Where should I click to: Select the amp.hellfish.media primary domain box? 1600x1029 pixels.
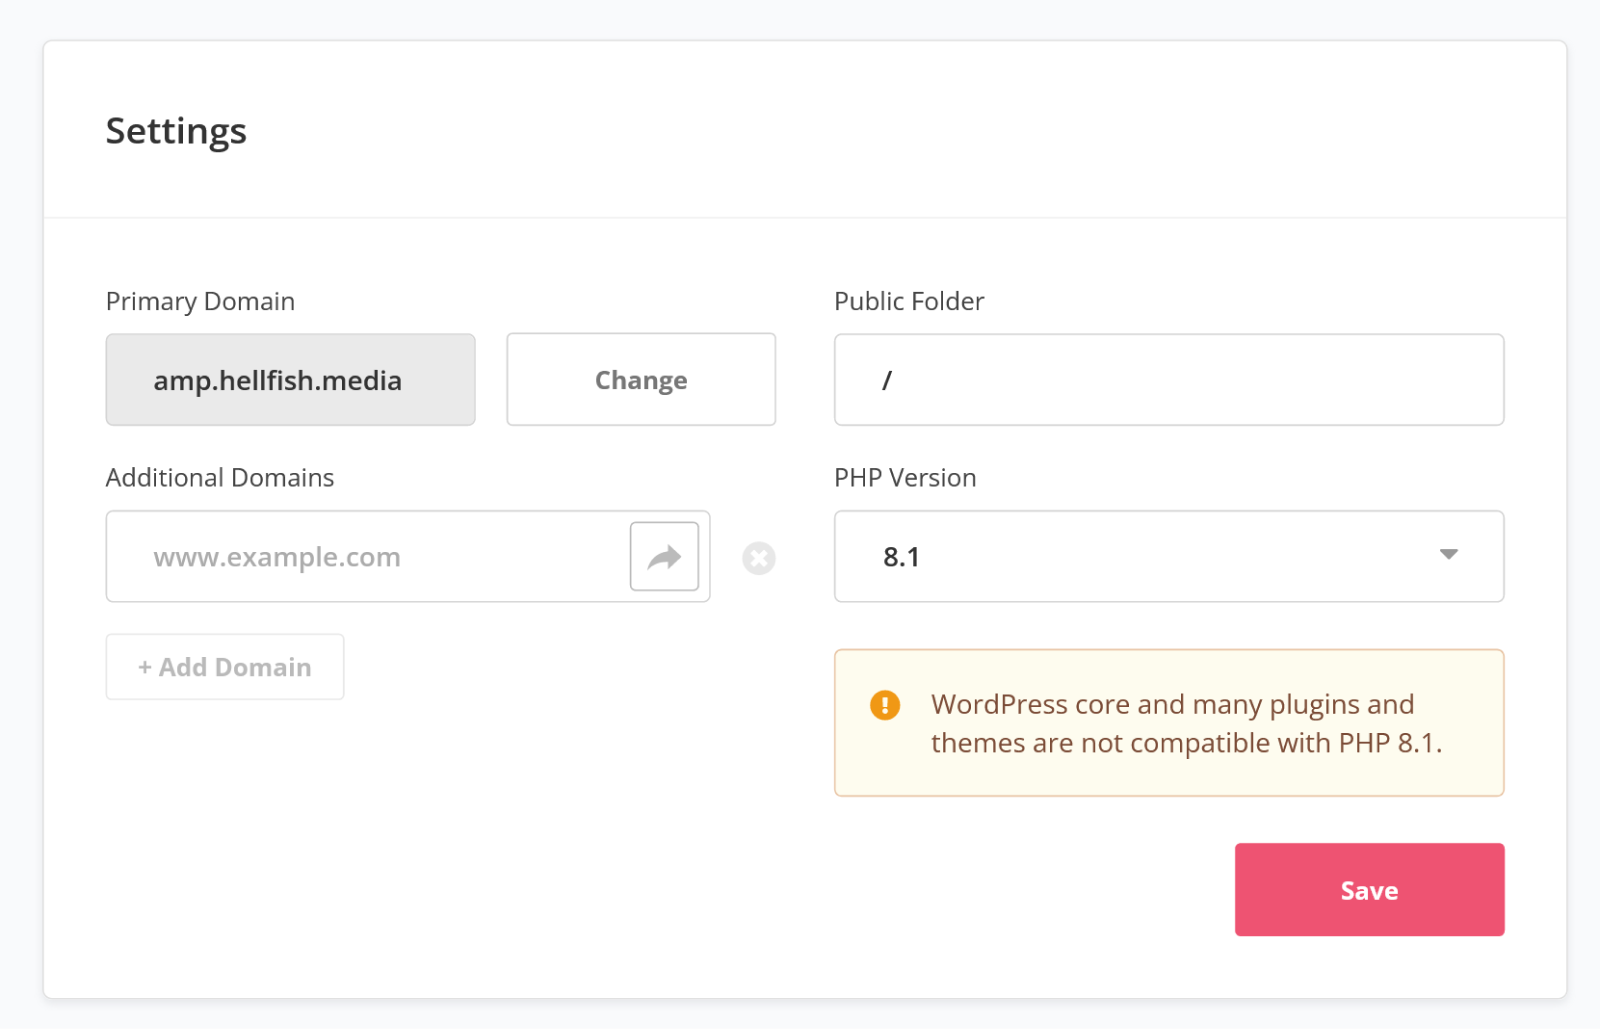(291, 380)
